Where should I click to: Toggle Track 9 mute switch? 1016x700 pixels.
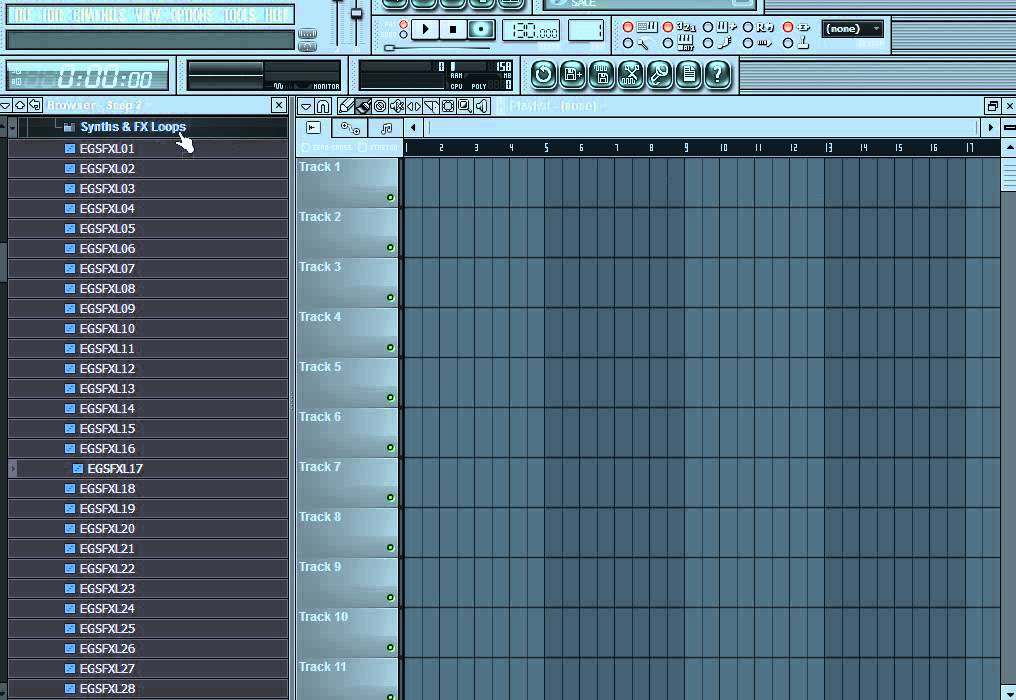(x=390, y=598)
